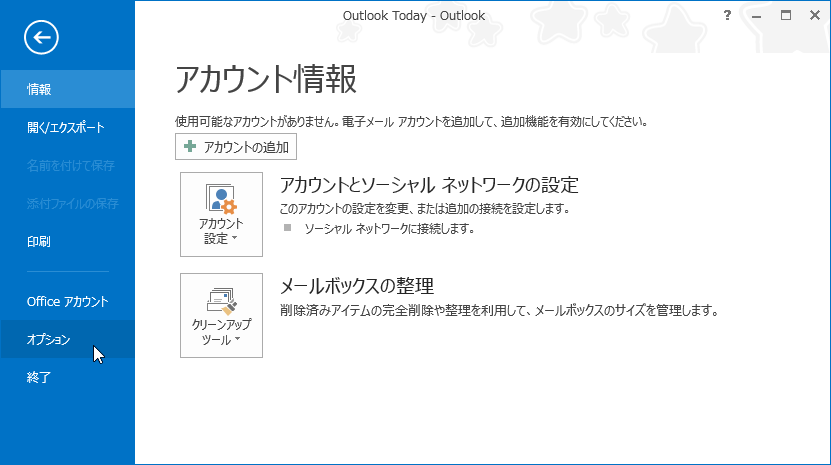This screenshot has width=831, height=465.
Task: Maximize the Outlook window
Action: (x=785, y=15)
